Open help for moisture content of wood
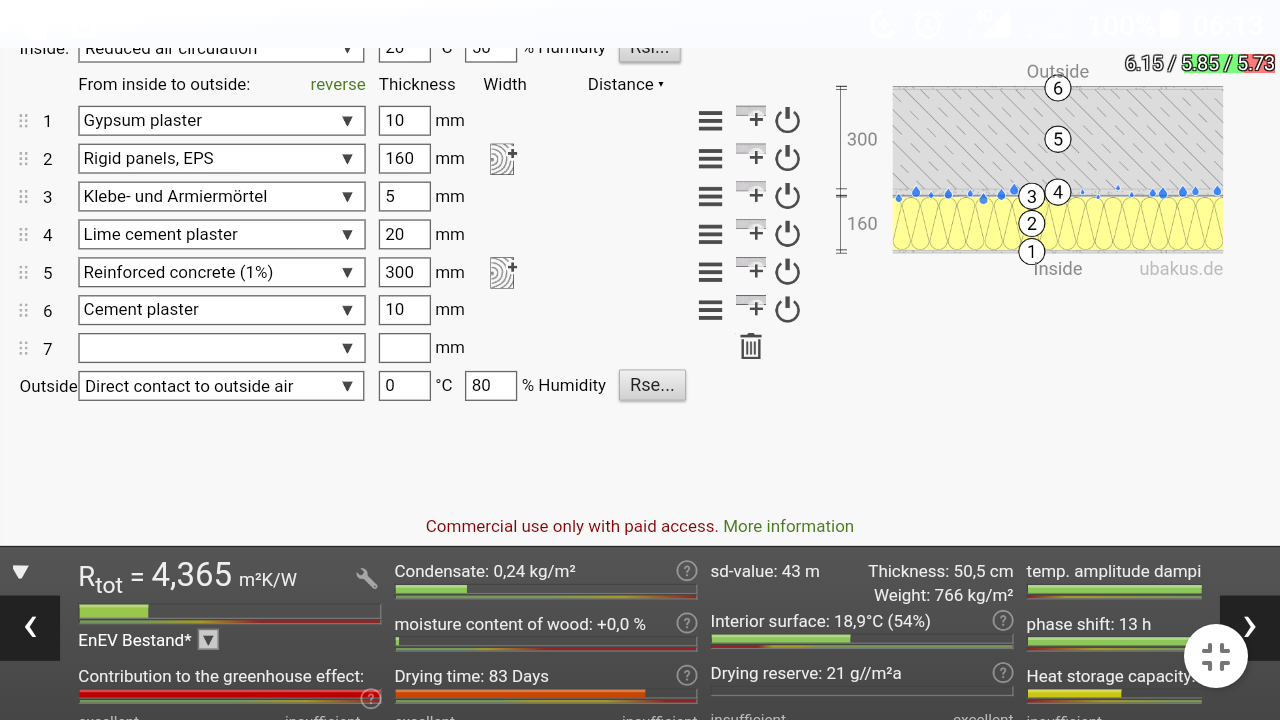 [x=686, y=623]
